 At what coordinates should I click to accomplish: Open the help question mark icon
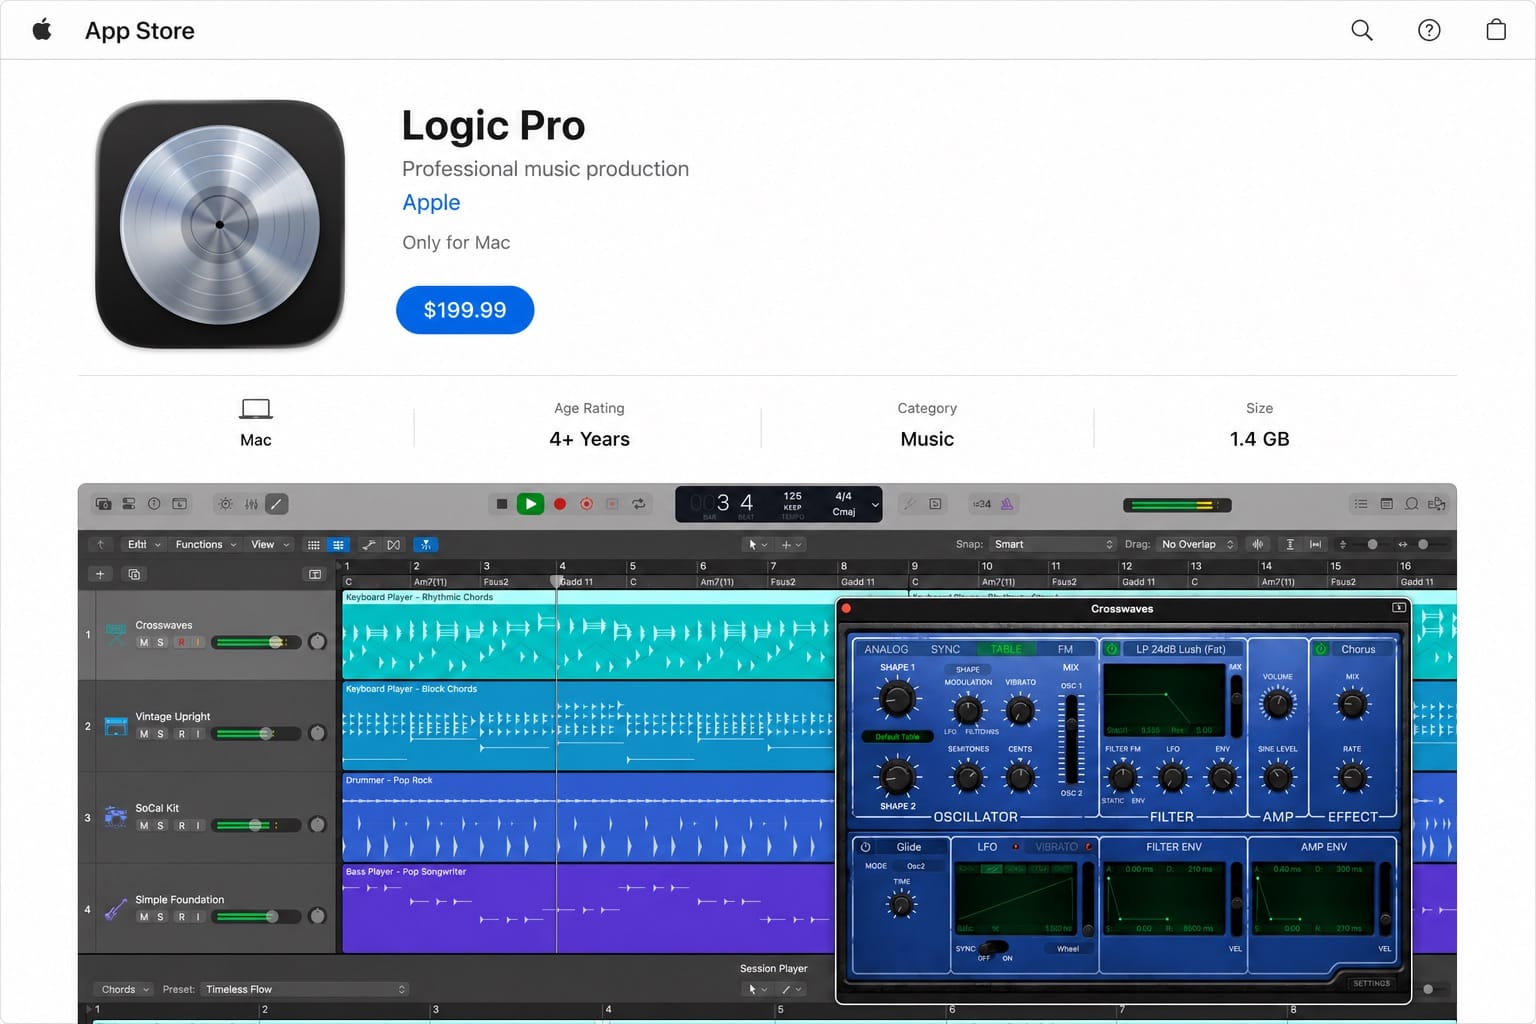(x=1429, y=30)
